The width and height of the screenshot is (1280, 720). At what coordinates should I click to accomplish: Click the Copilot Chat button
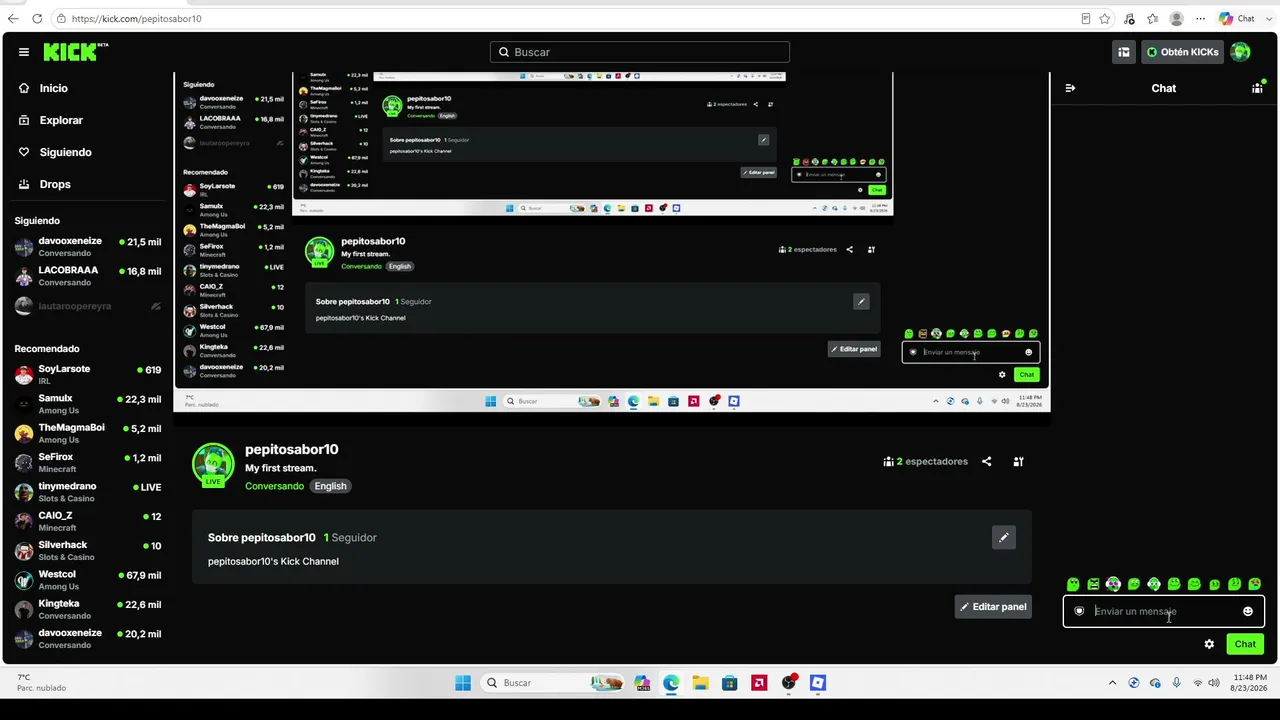pyautogui.click(x=1236, y=18)
